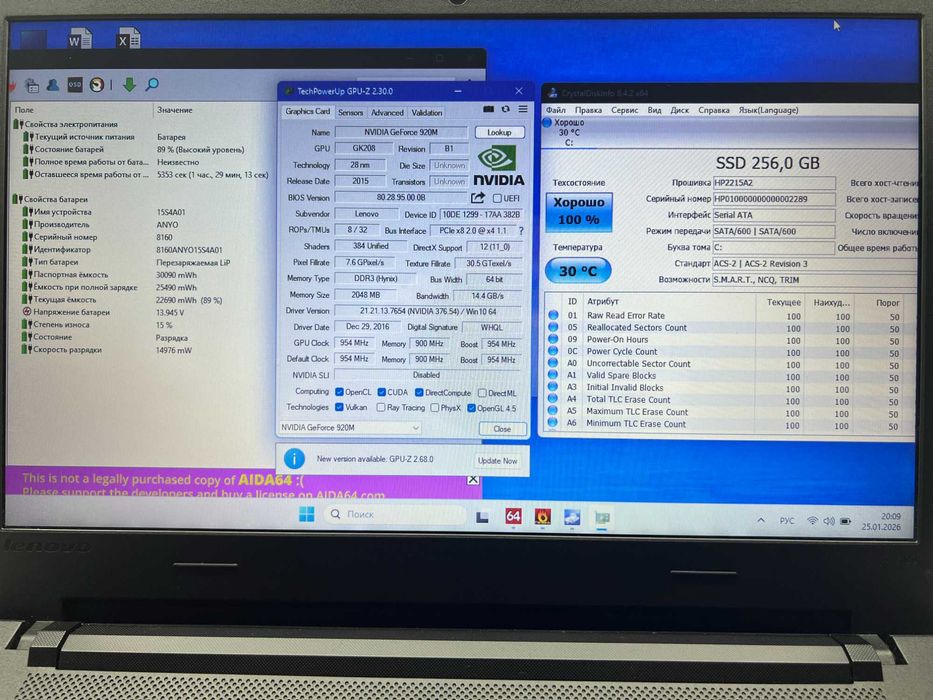The height and width of the screenshot is (700, 933).
Task: Click the Хорошо 100 % health status button
Action: (579, 211)
